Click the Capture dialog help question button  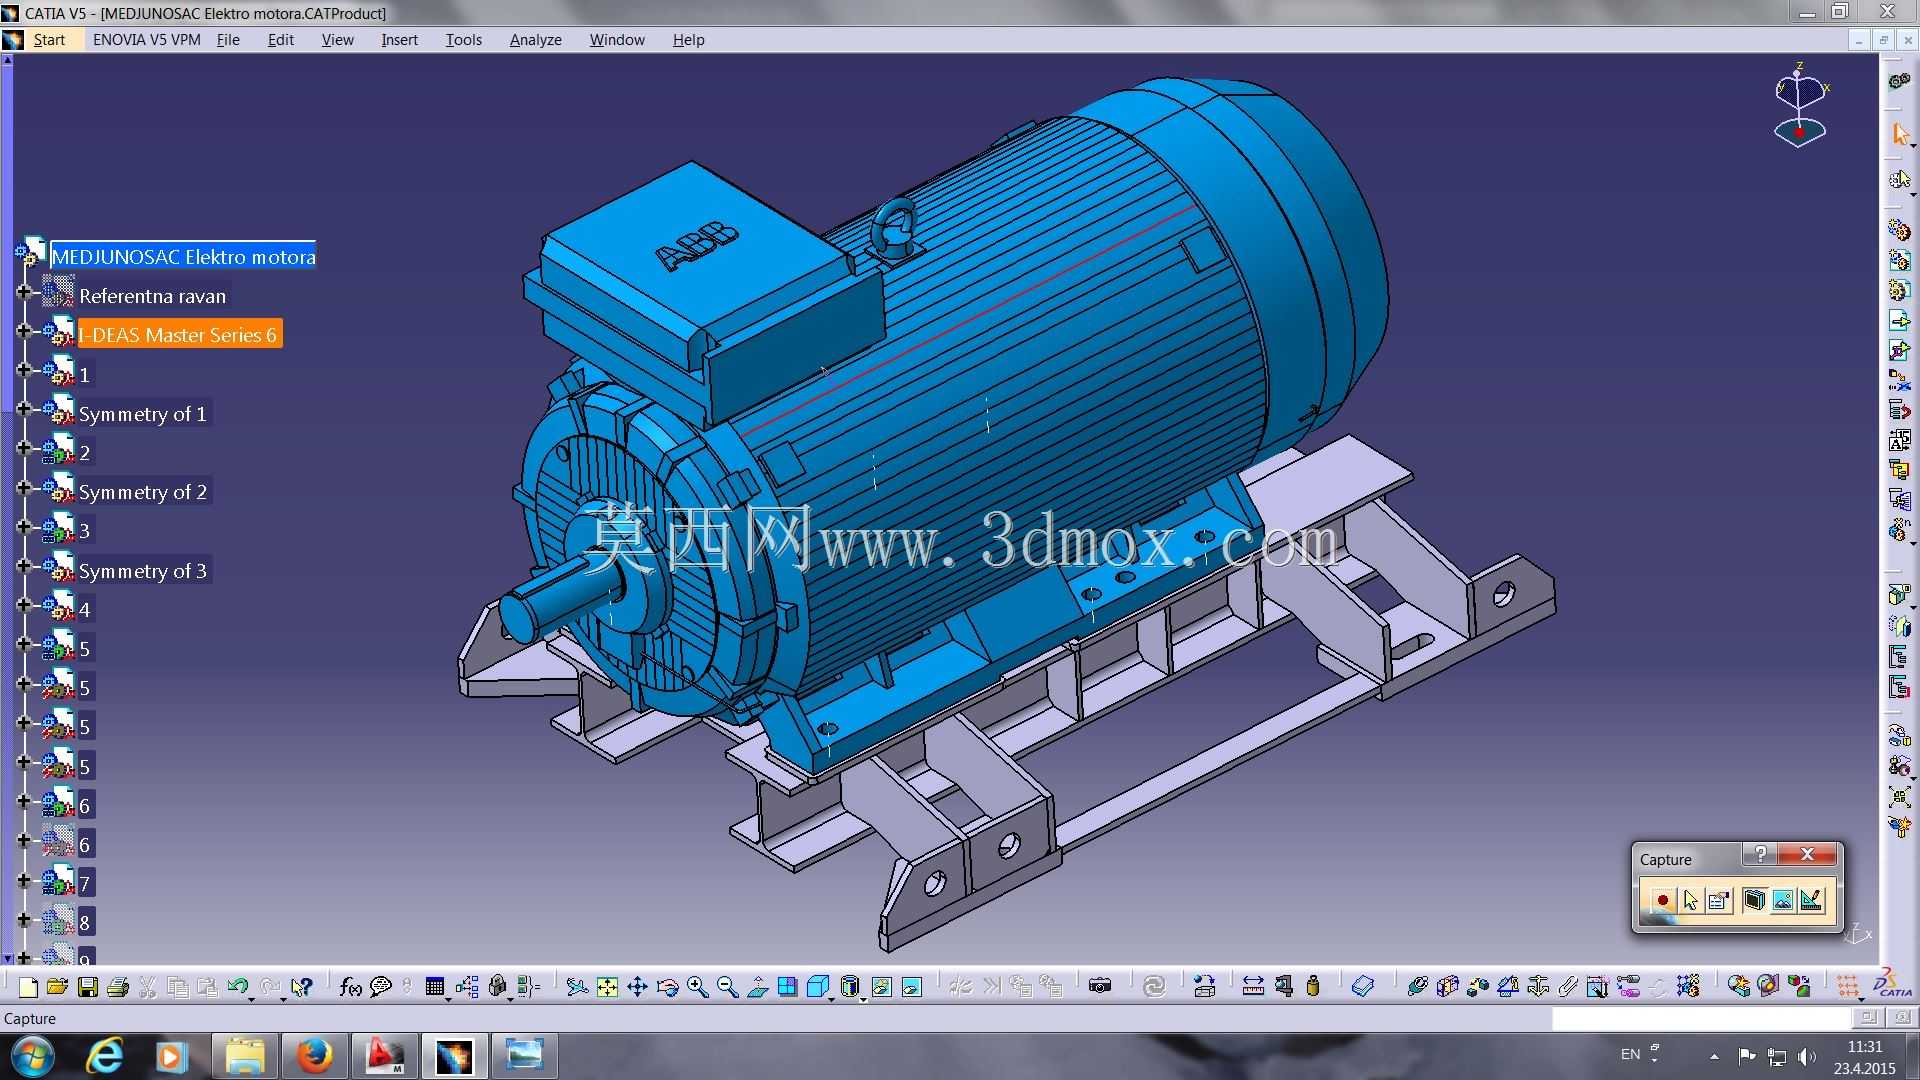[x=1760, y=854]
